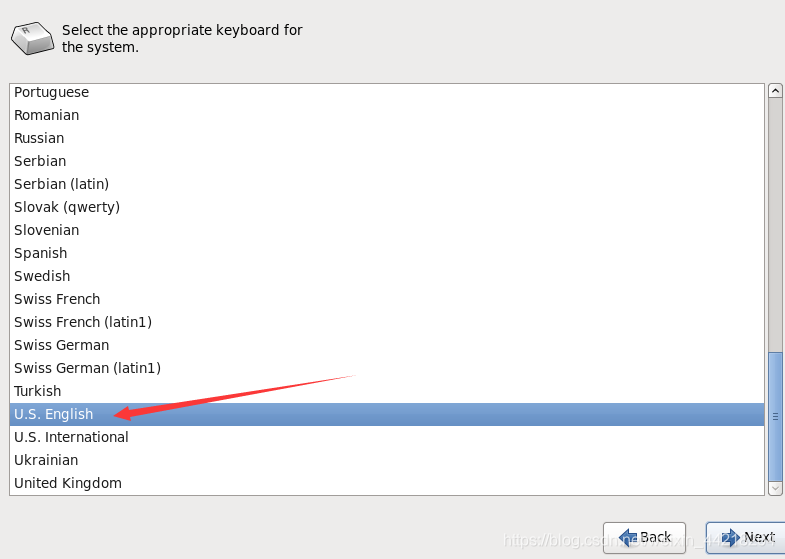Highlight the U.S. English entry
This screenshot has width=785, height=559.
54,414
